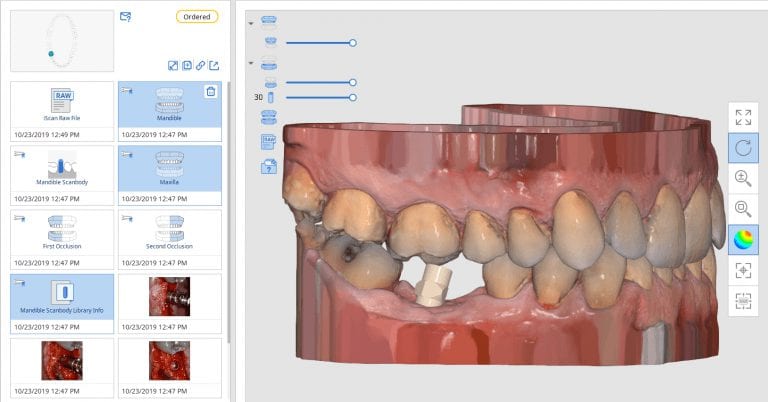Select Mandible Scanbody Library Info card

click(x=62, y=304)
